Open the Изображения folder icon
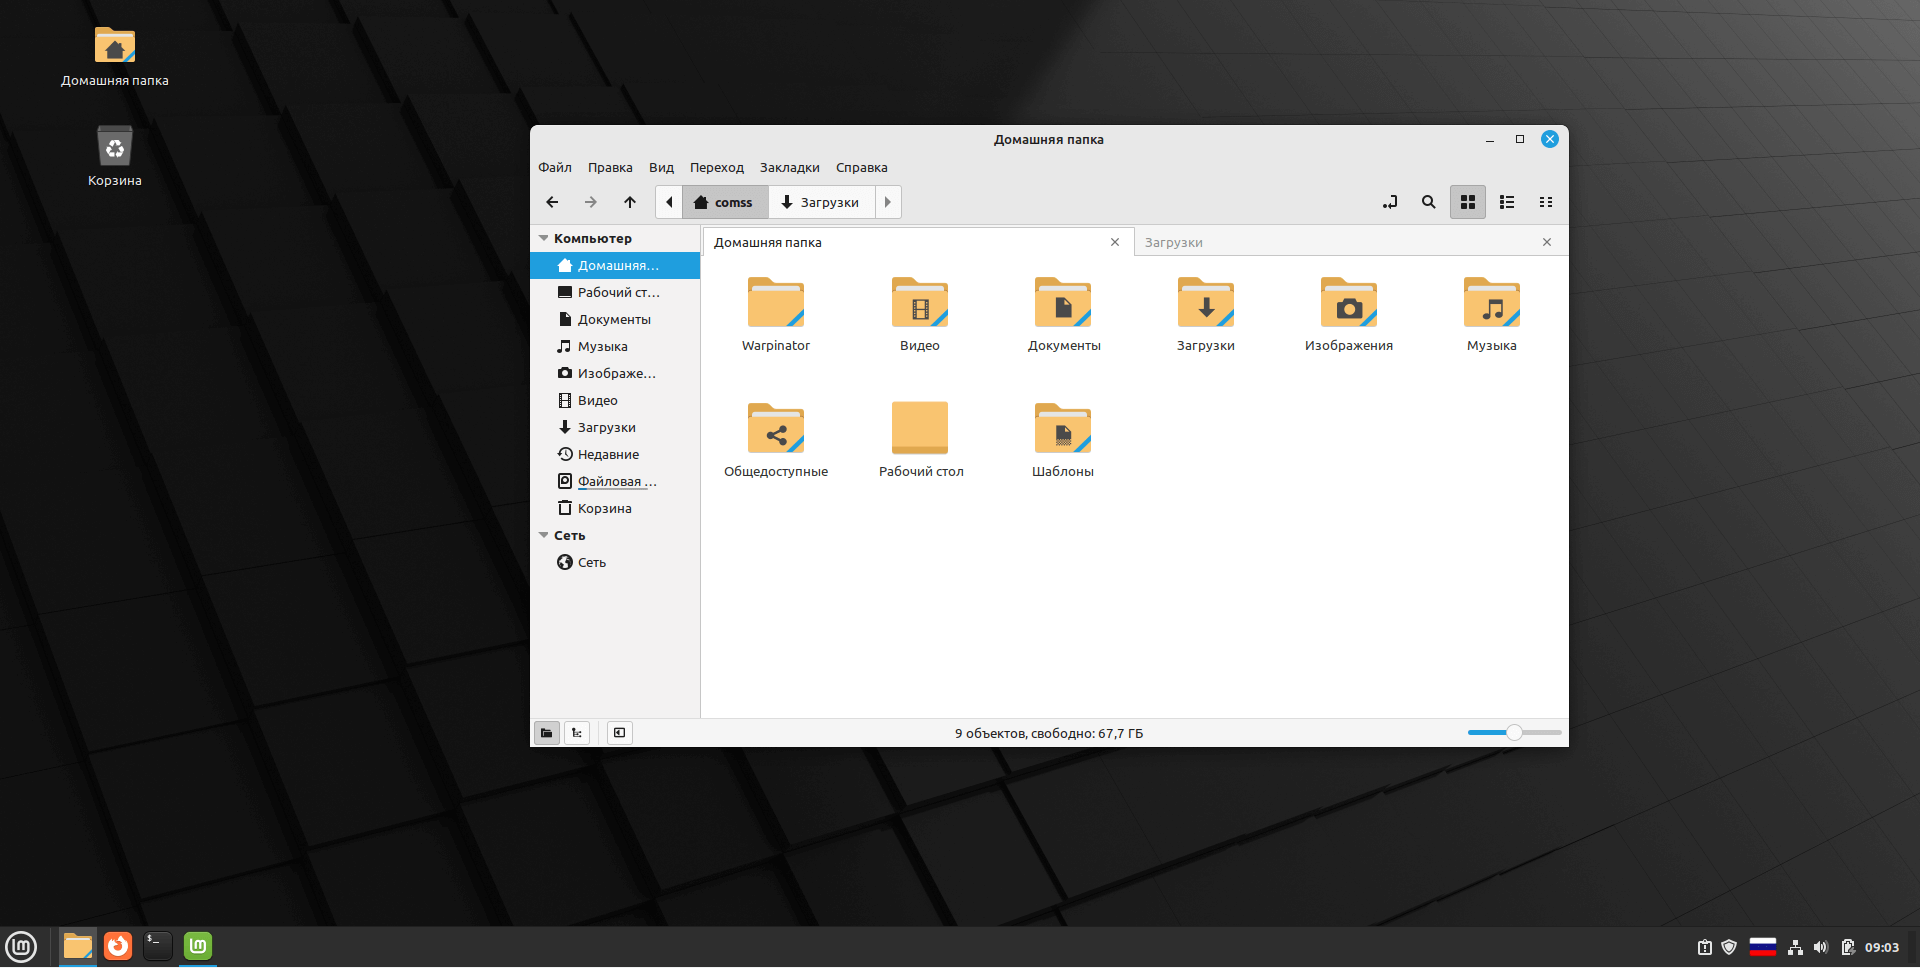The height and width of the screenshot is (968, 1920). [x=1348, y=304]
